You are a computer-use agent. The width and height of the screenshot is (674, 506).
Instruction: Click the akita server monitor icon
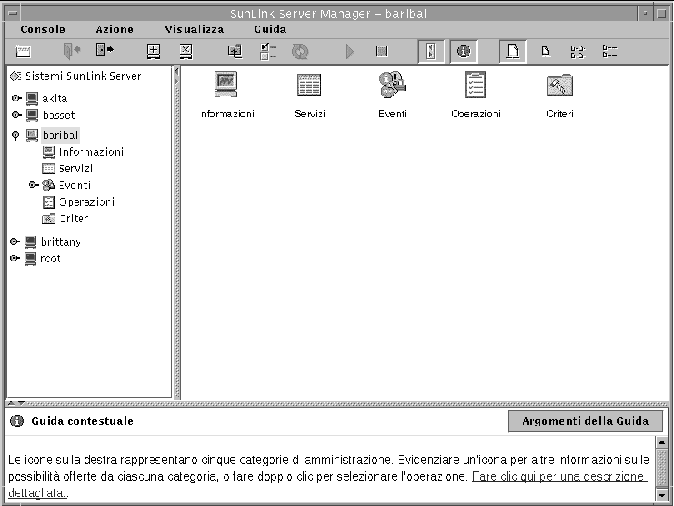(x=32, y=98)
